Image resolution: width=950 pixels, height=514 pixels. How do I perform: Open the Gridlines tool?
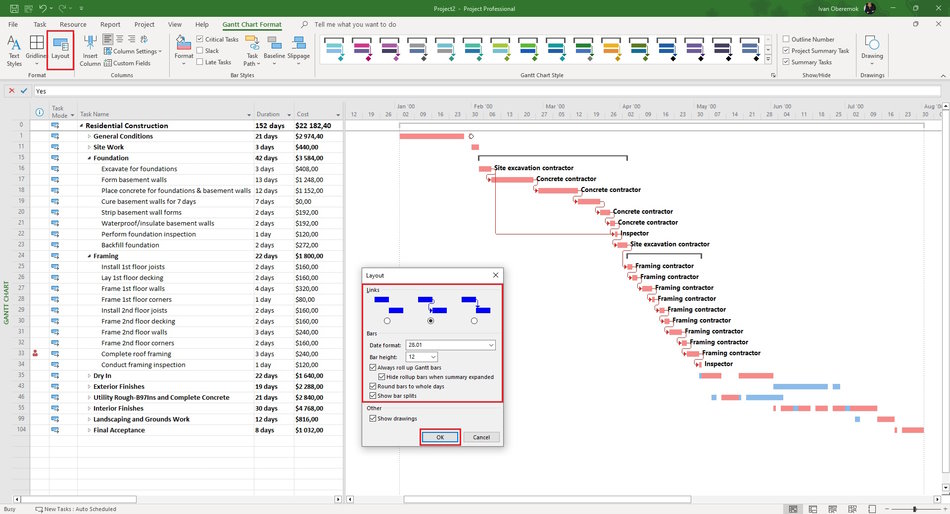(36, 51)
